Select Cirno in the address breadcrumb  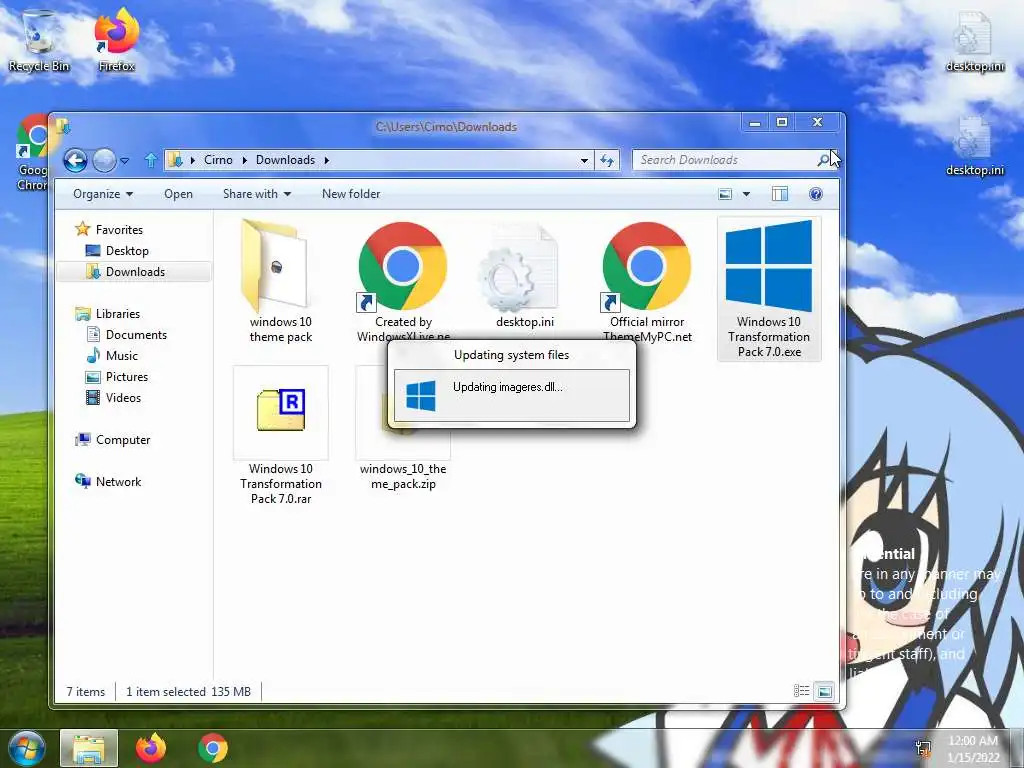click(218, 160)
